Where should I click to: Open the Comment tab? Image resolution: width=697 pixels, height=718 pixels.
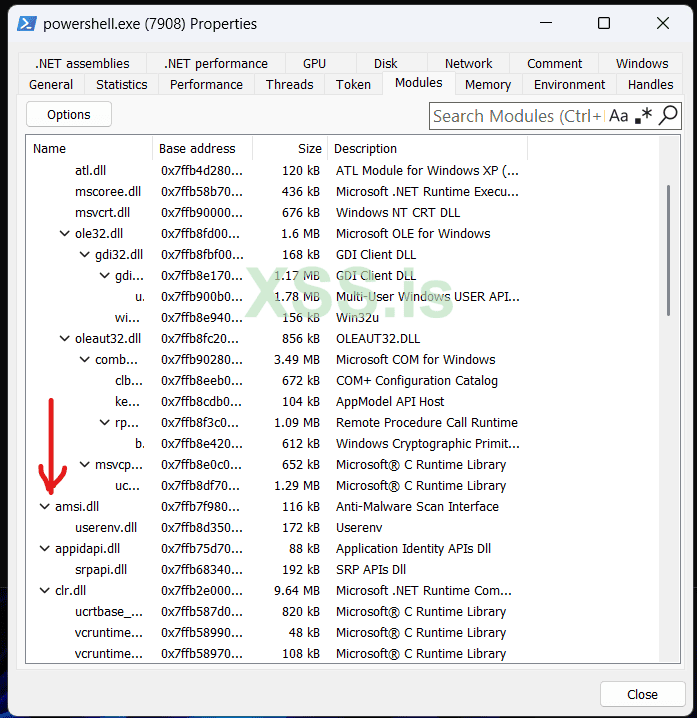pyautogui.click(x=554, y=64)
